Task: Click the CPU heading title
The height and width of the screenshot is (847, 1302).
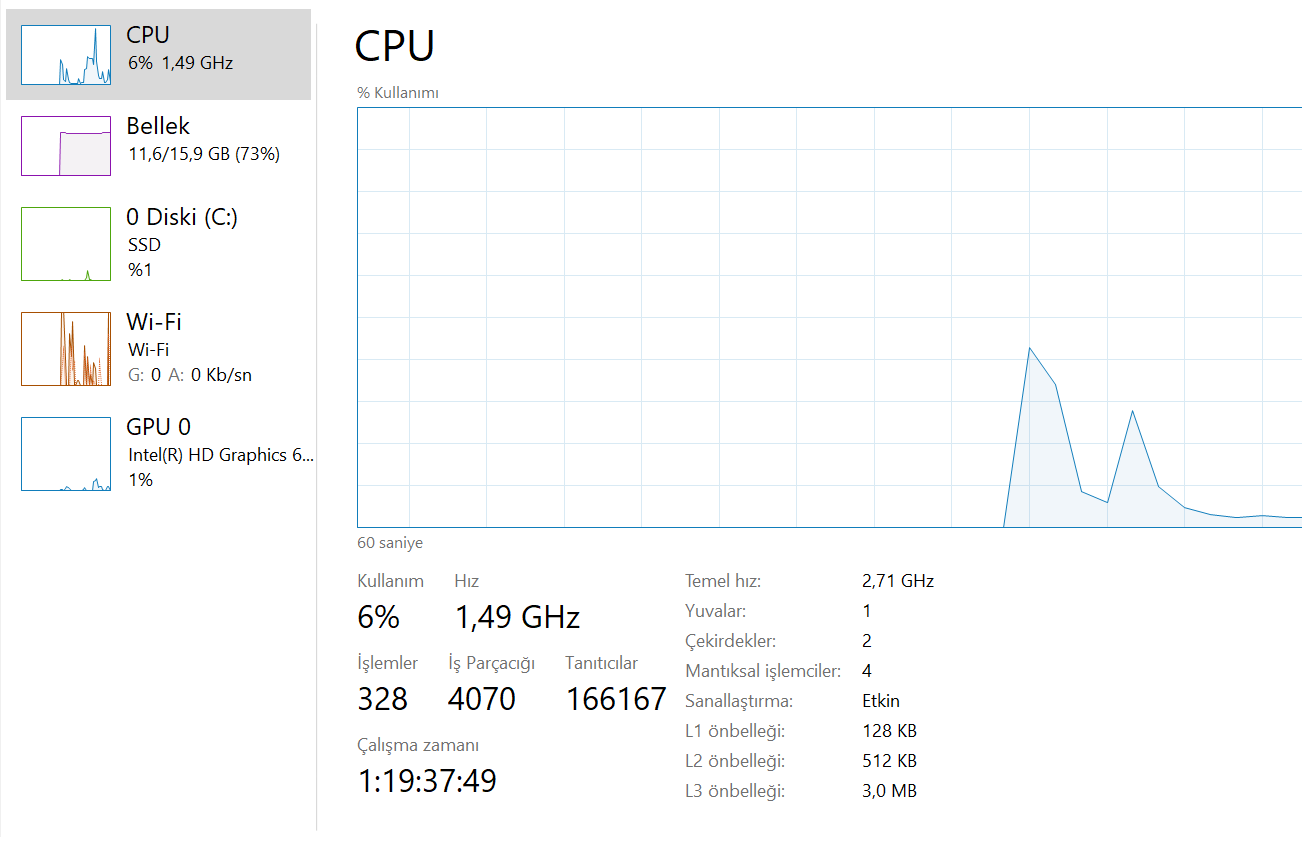Action: [x=395, y=46]
